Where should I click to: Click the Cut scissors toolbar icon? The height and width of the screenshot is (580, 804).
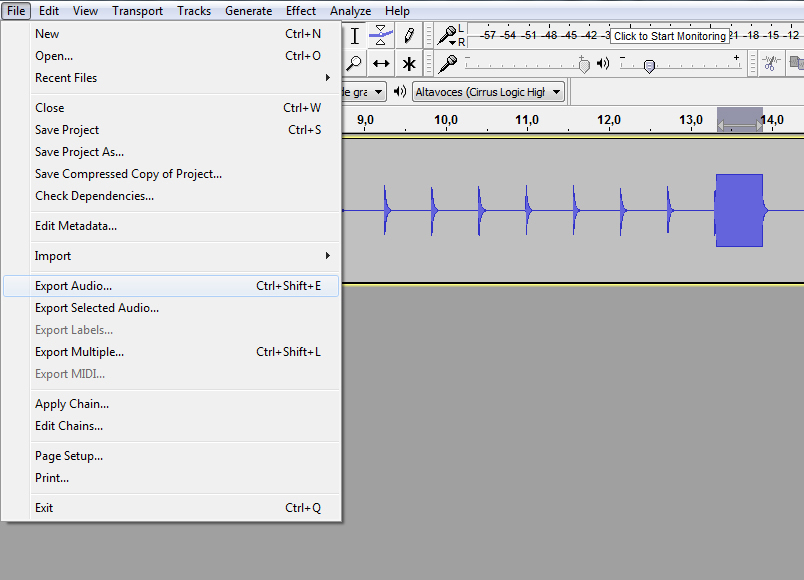(770, 64)
